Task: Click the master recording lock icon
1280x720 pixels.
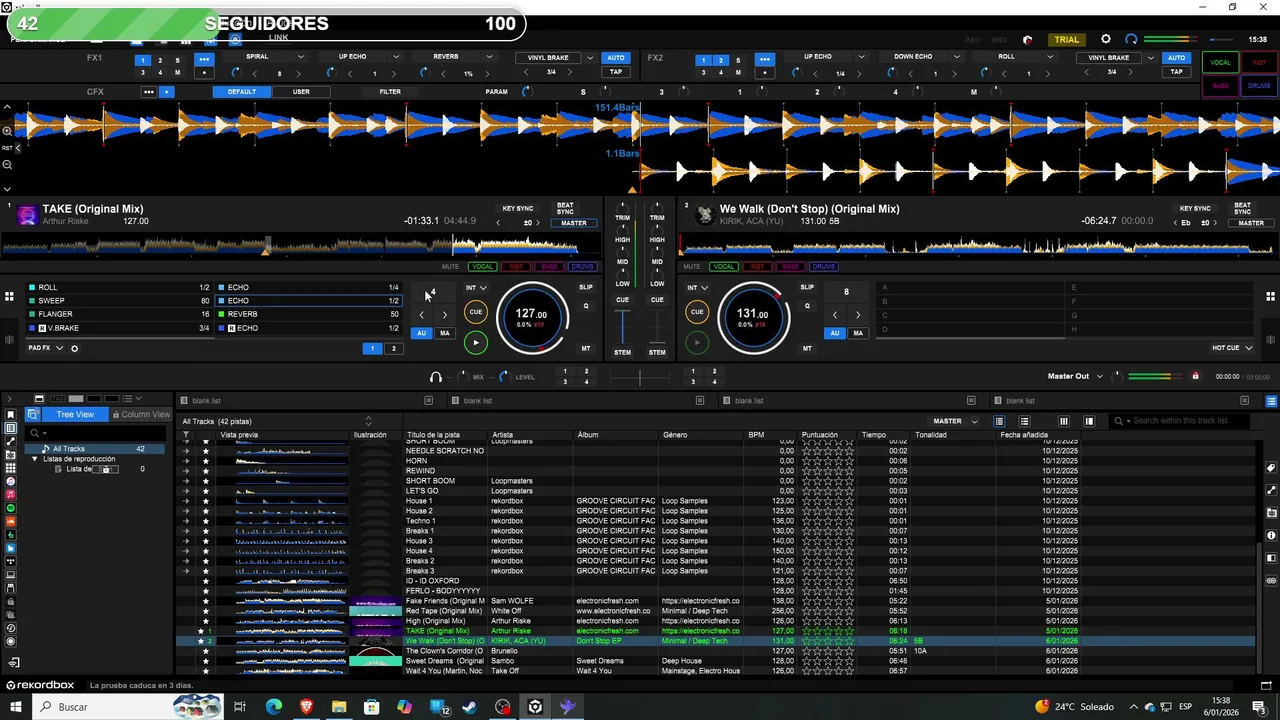Action: pos(1195,376)
